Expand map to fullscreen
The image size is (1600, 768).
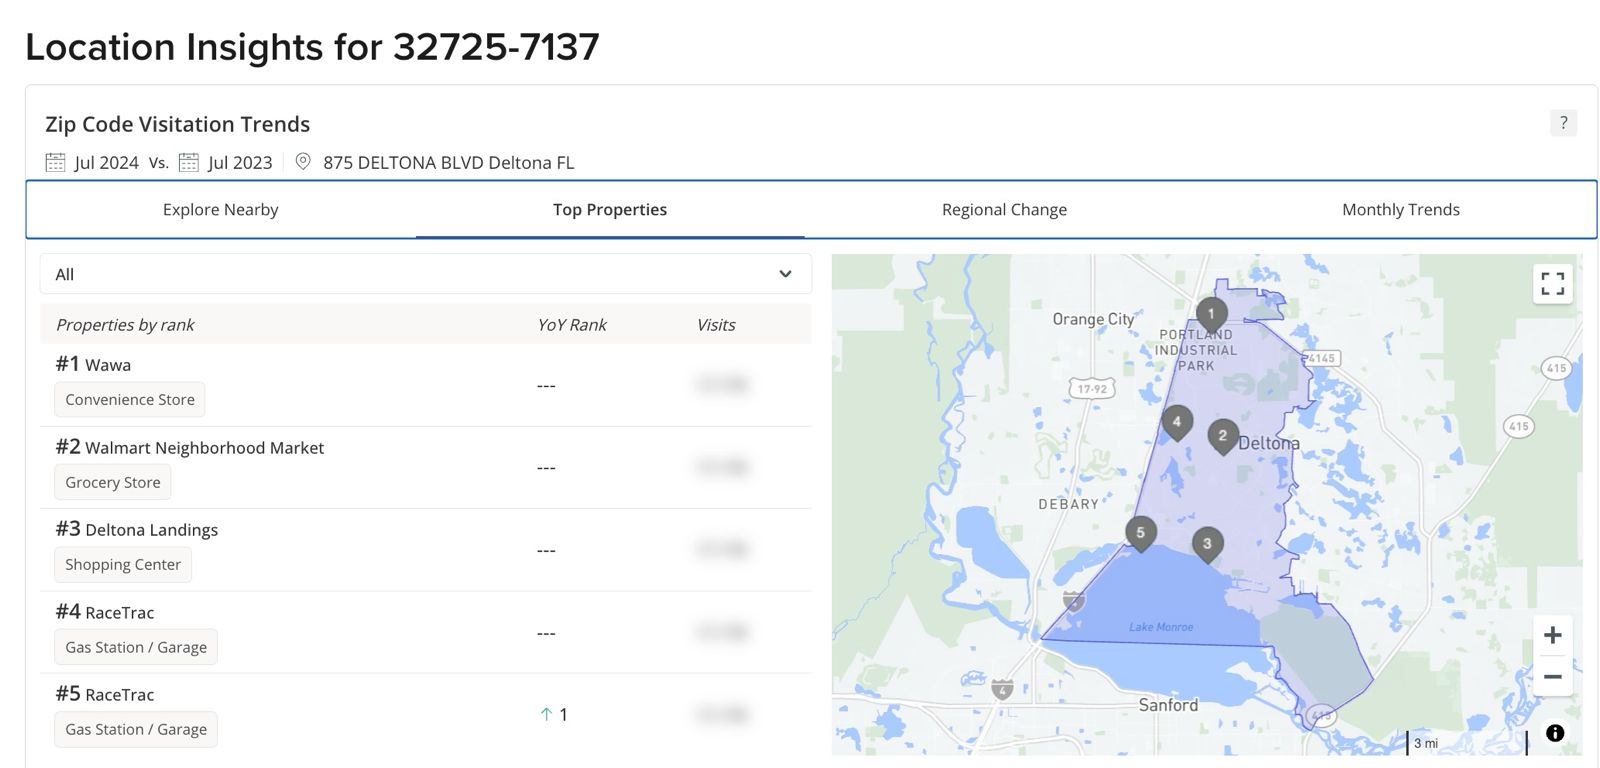pyautogui.click(x=1552, y=284)
